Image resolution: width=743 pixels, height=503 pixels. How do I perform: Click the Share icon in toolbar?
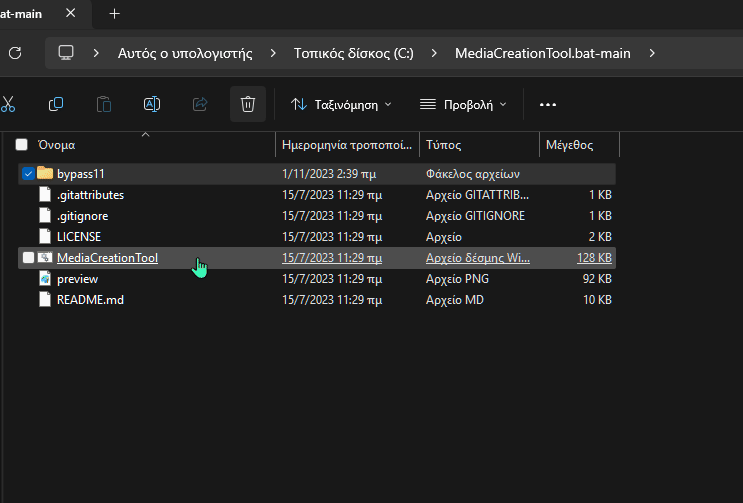coord(200,104)
